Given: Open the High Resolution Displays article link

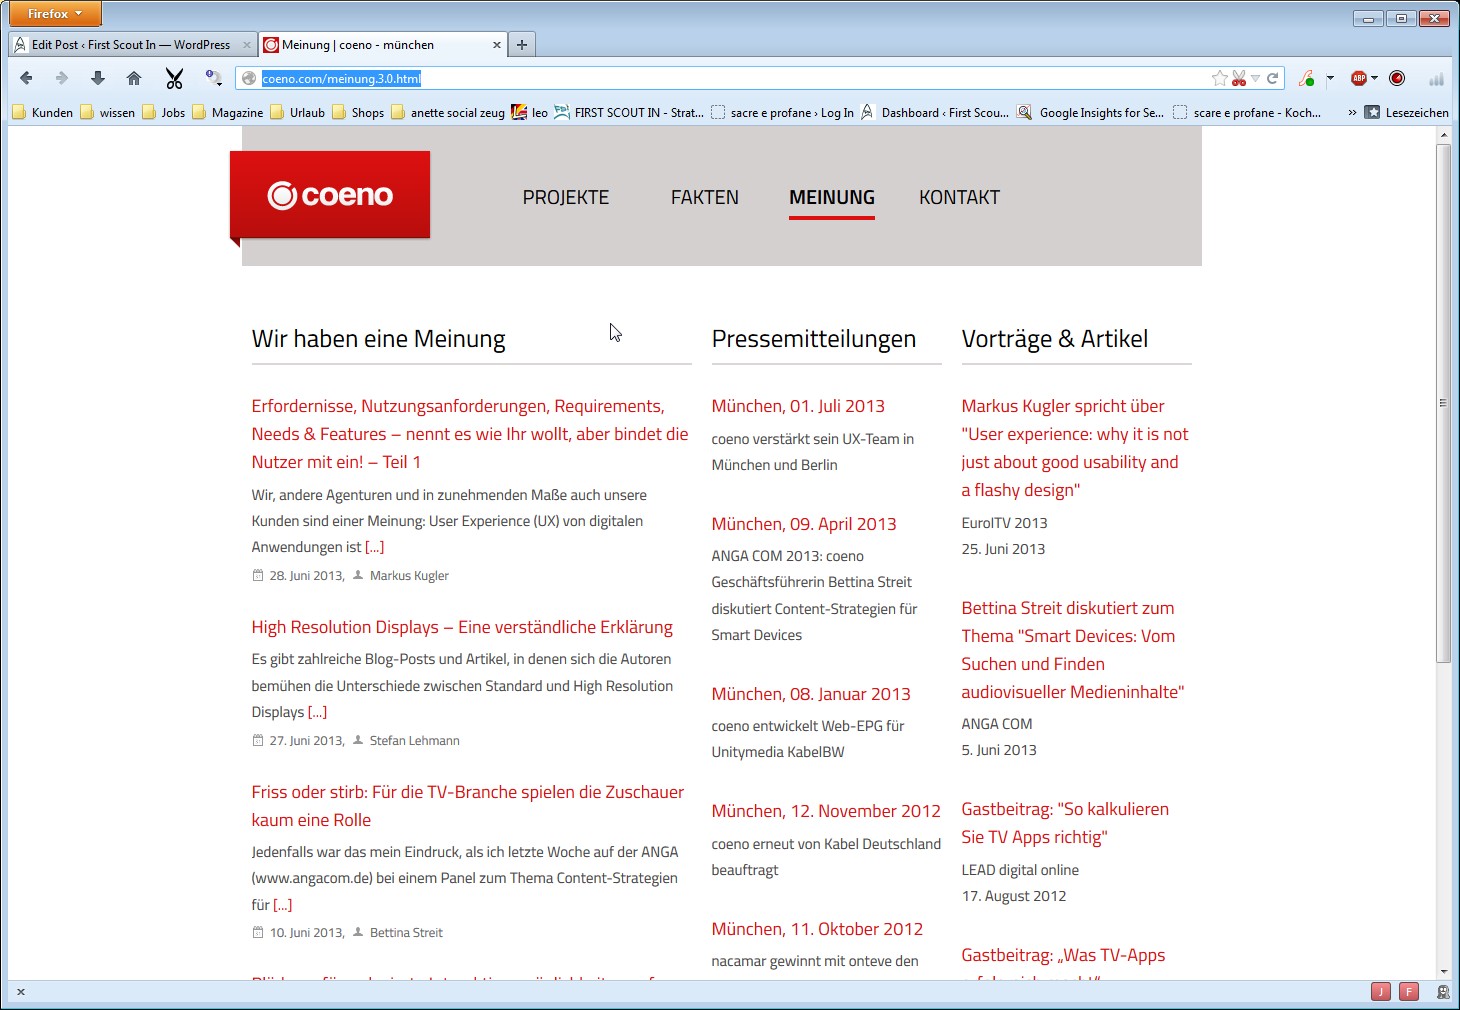Looking at the screenshot, I should (x=462, y=627).
